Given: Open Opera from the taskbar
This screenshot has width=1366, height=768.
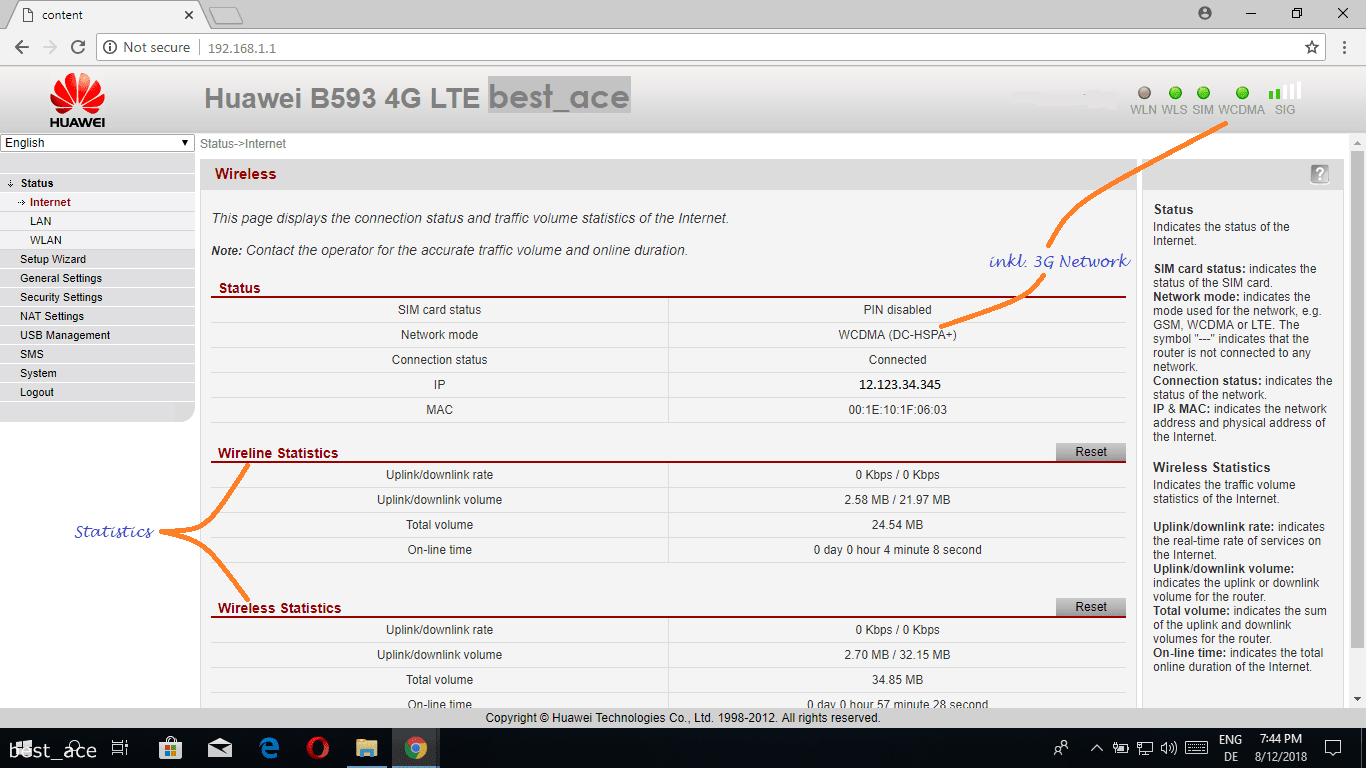Looking at the screenshot, I should [x=318, y=748].
